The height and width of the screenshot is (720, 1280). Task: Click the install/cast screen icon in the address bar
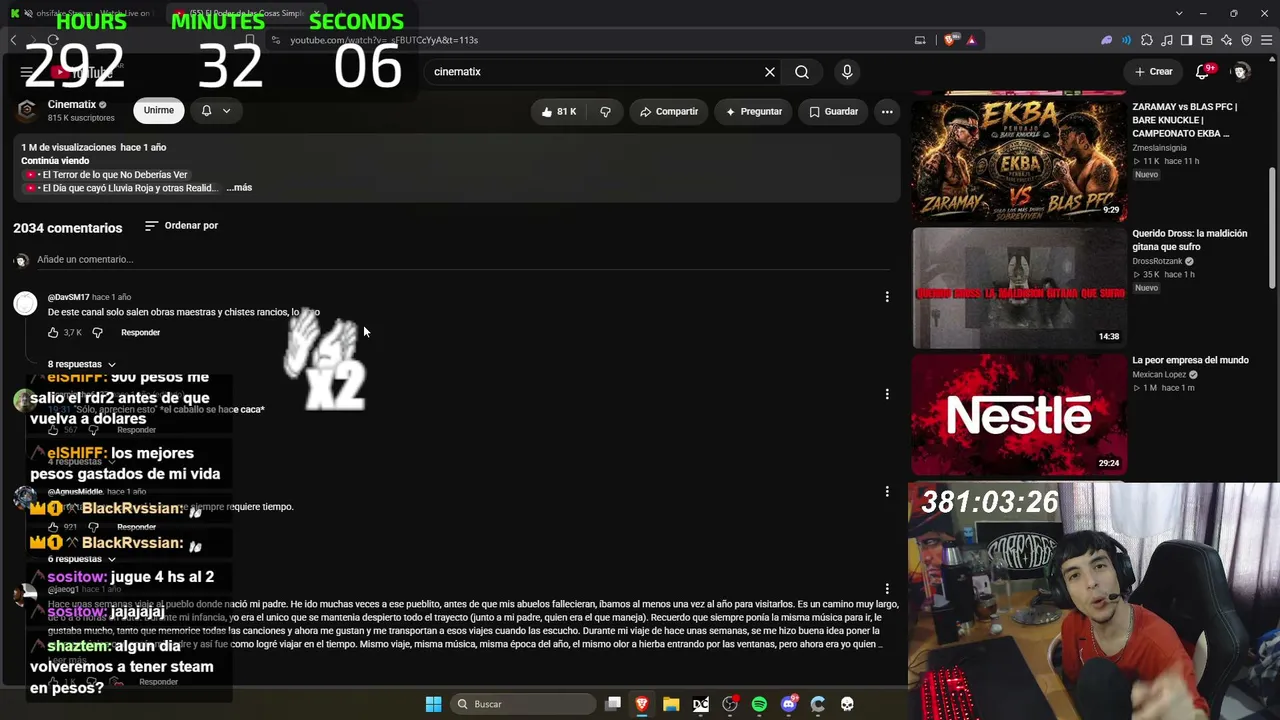(x=920, y=40)
